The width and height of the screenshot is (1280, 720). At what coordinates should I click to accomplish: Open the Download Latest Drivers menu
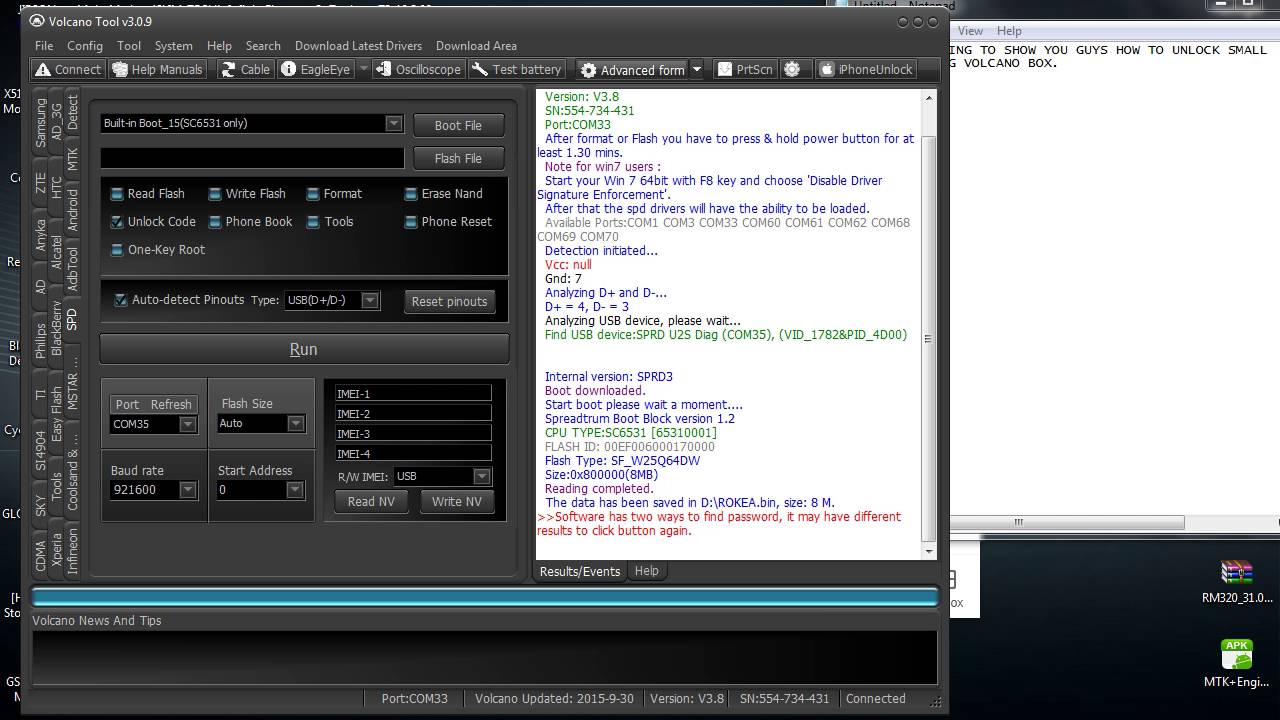pyautogui.click(x=358, y=46)
